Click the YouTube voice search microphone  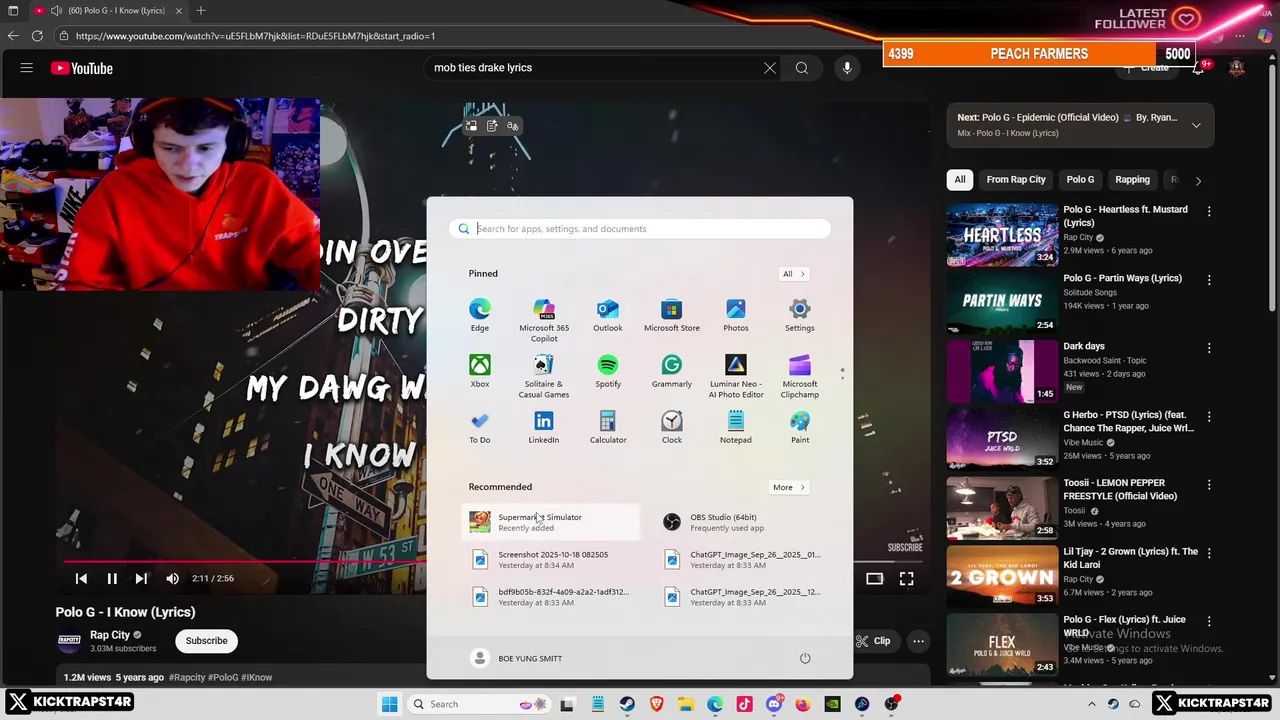[x=847, y=68]
